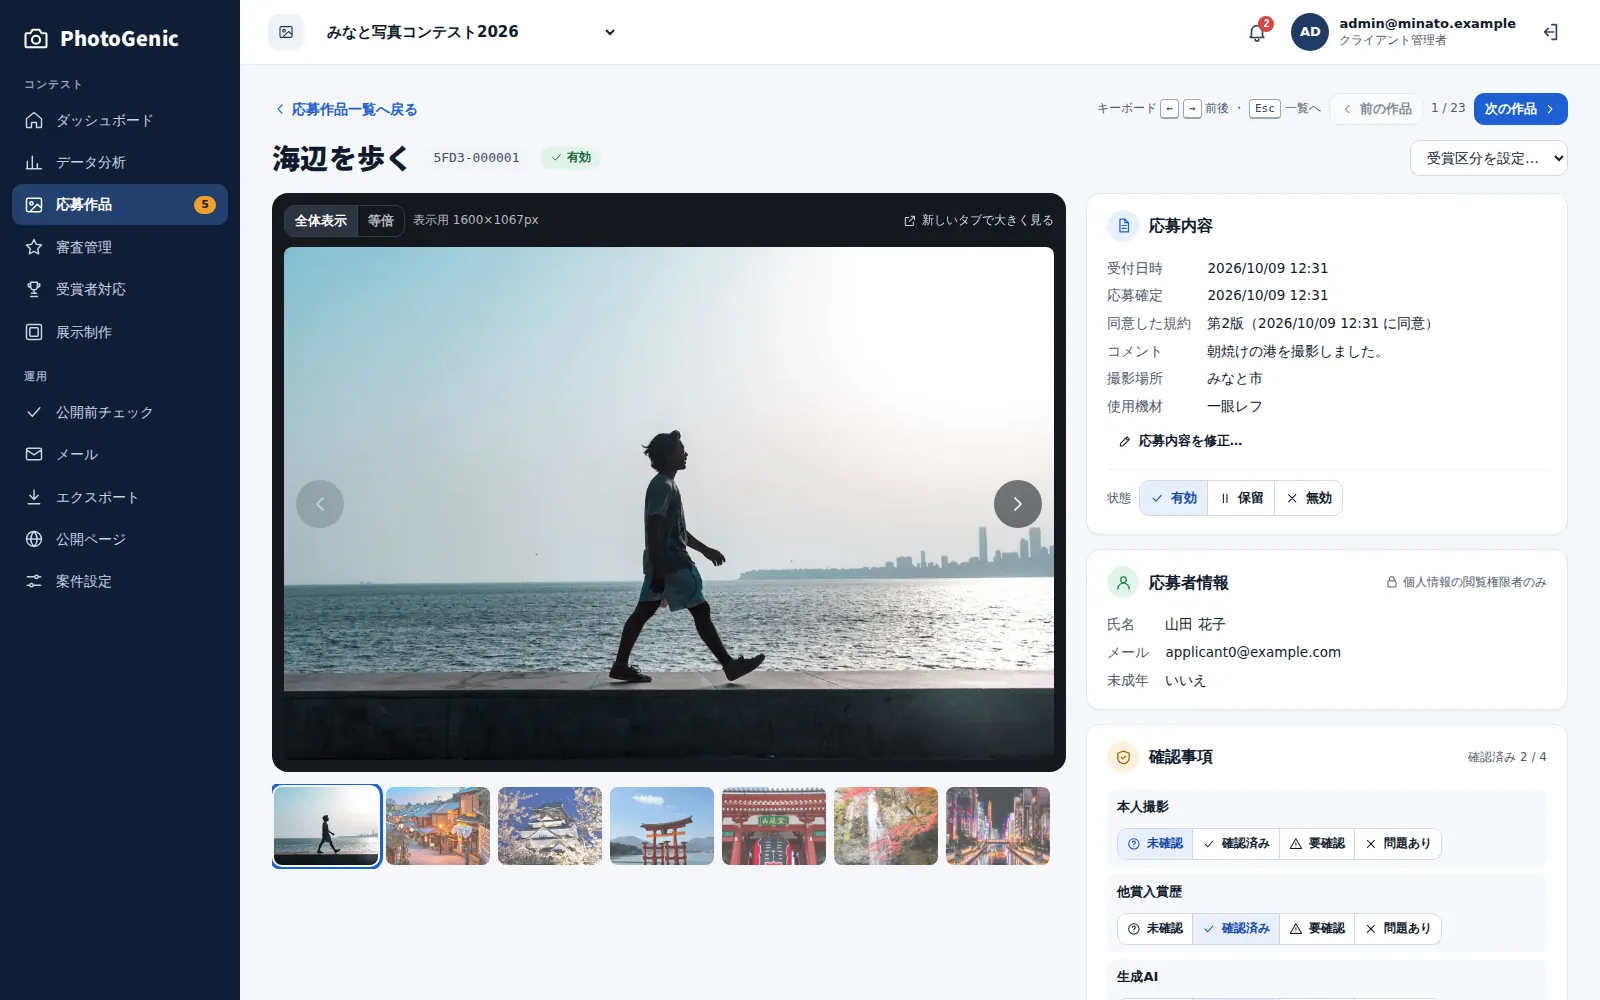Viewport: 1600px width, 1000px height.
Task: Click 応募内容を修正... button
Action: [x=1180, y=441]
